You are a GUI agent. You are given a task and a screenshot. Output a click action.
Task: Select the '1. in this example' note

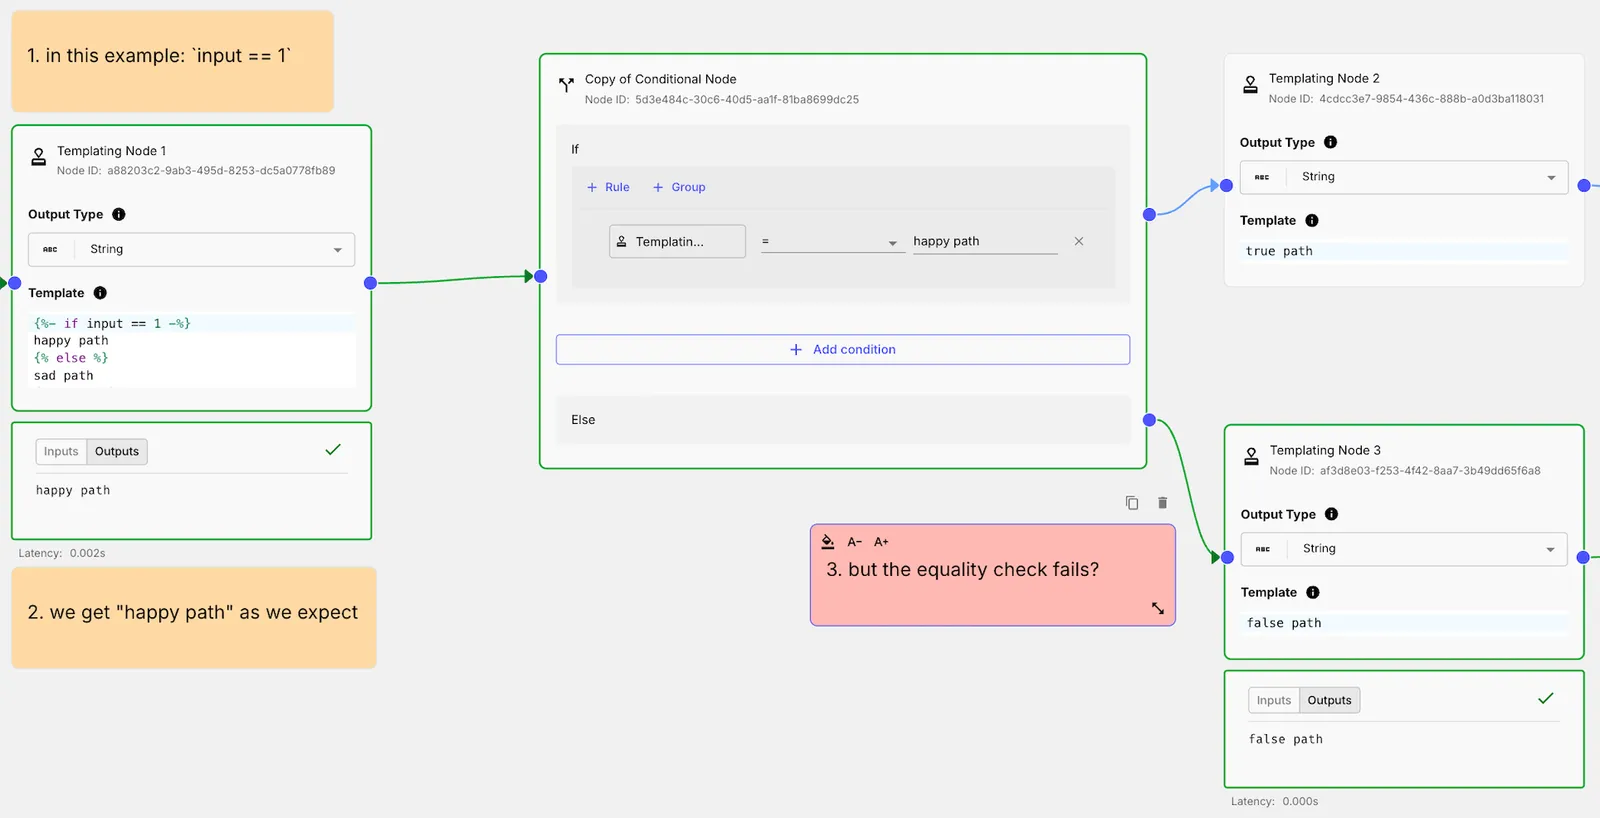pyautogui.click(x=172, y=61)
